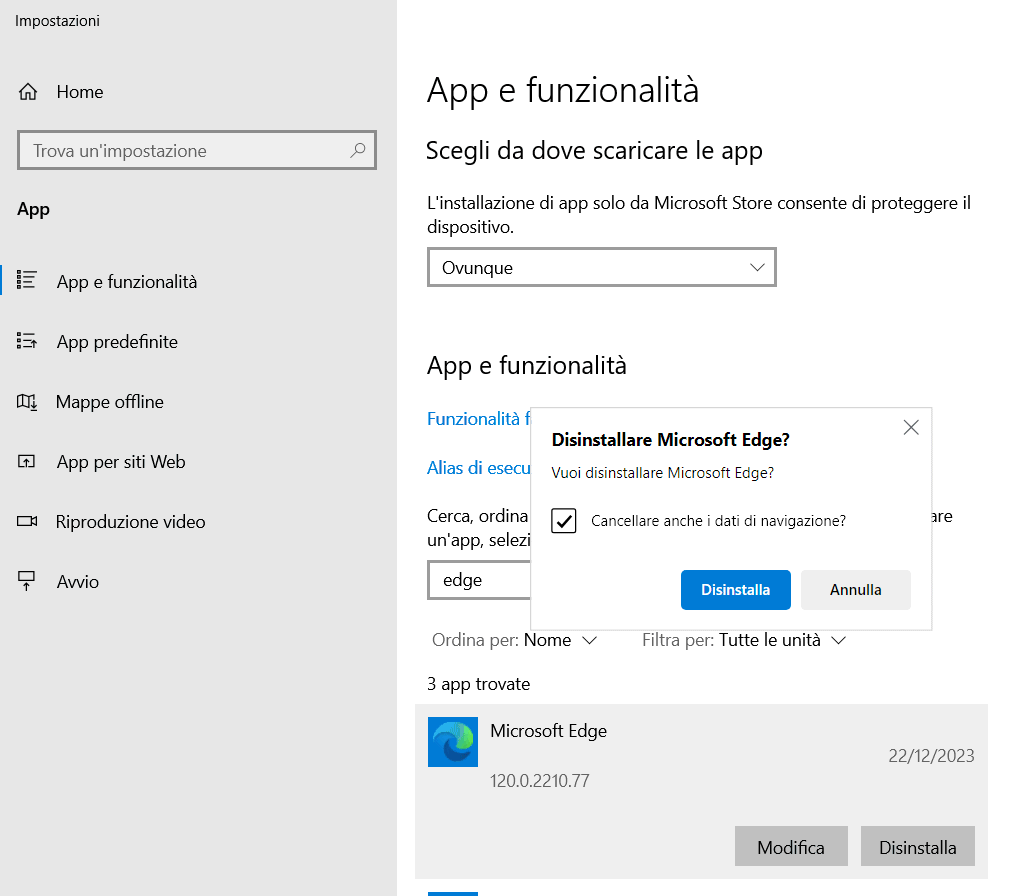Click the Home house icon
The height and width of the screenshot is (896, 1032).
click(28, 92)
